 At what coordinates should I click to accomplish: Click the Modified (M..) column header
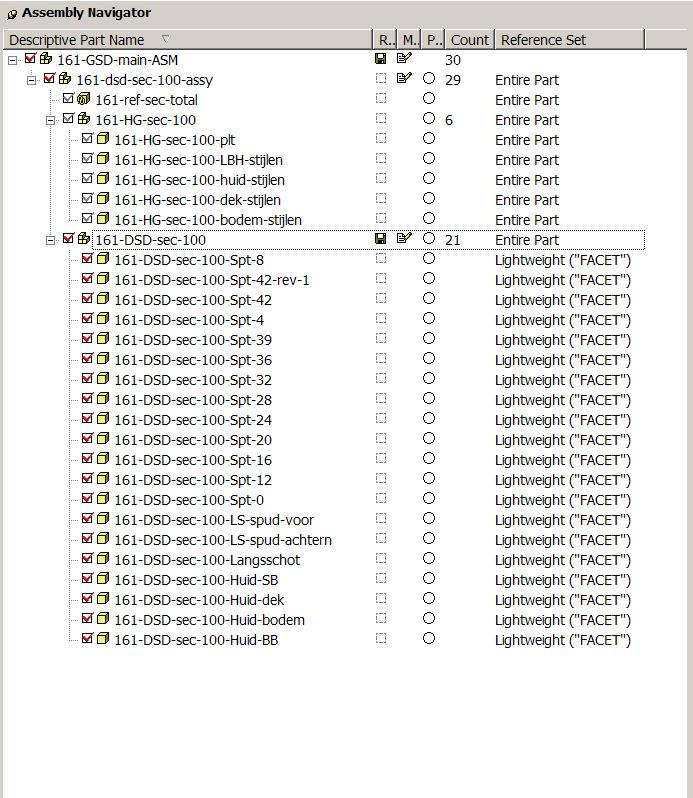coord(409,40)
